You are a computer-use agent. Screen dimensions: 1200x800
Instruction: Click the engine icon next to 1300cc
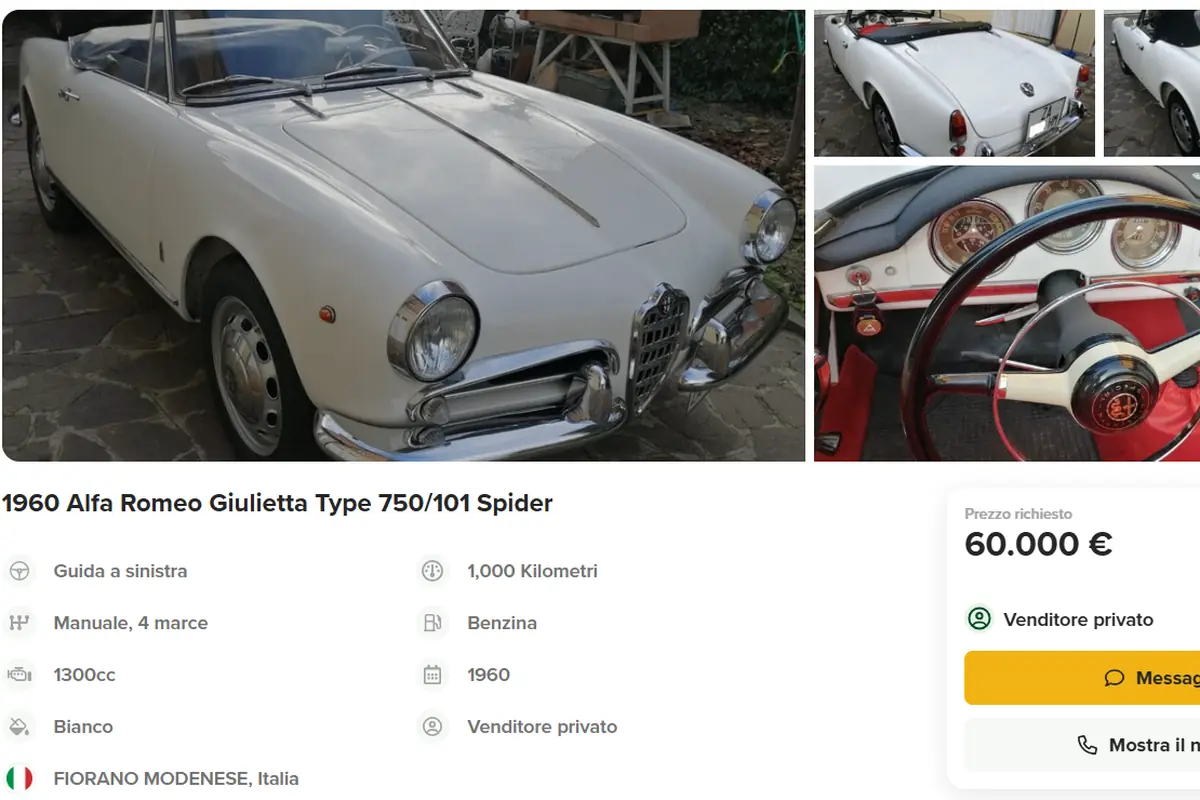point(19,675)
